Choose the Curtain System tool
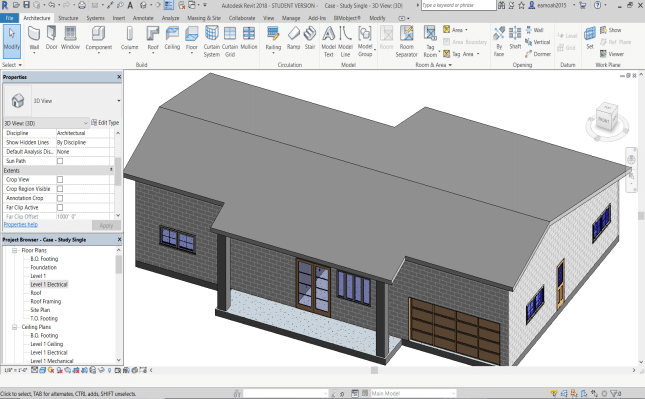 pos(211,41)
